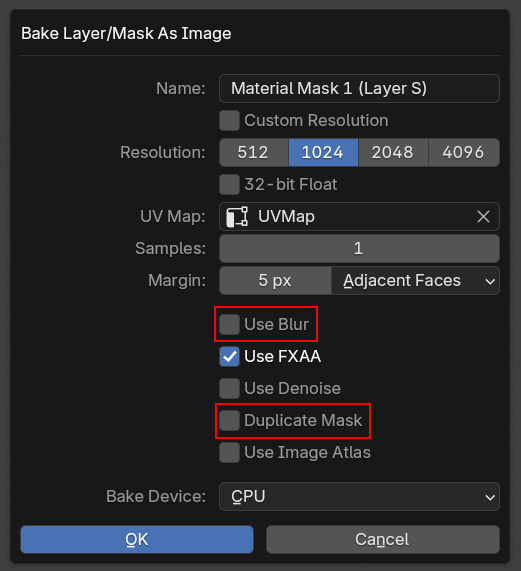
Task: Select 2048 resolution option
Action: pyautogui.click(x=393, y=152)
